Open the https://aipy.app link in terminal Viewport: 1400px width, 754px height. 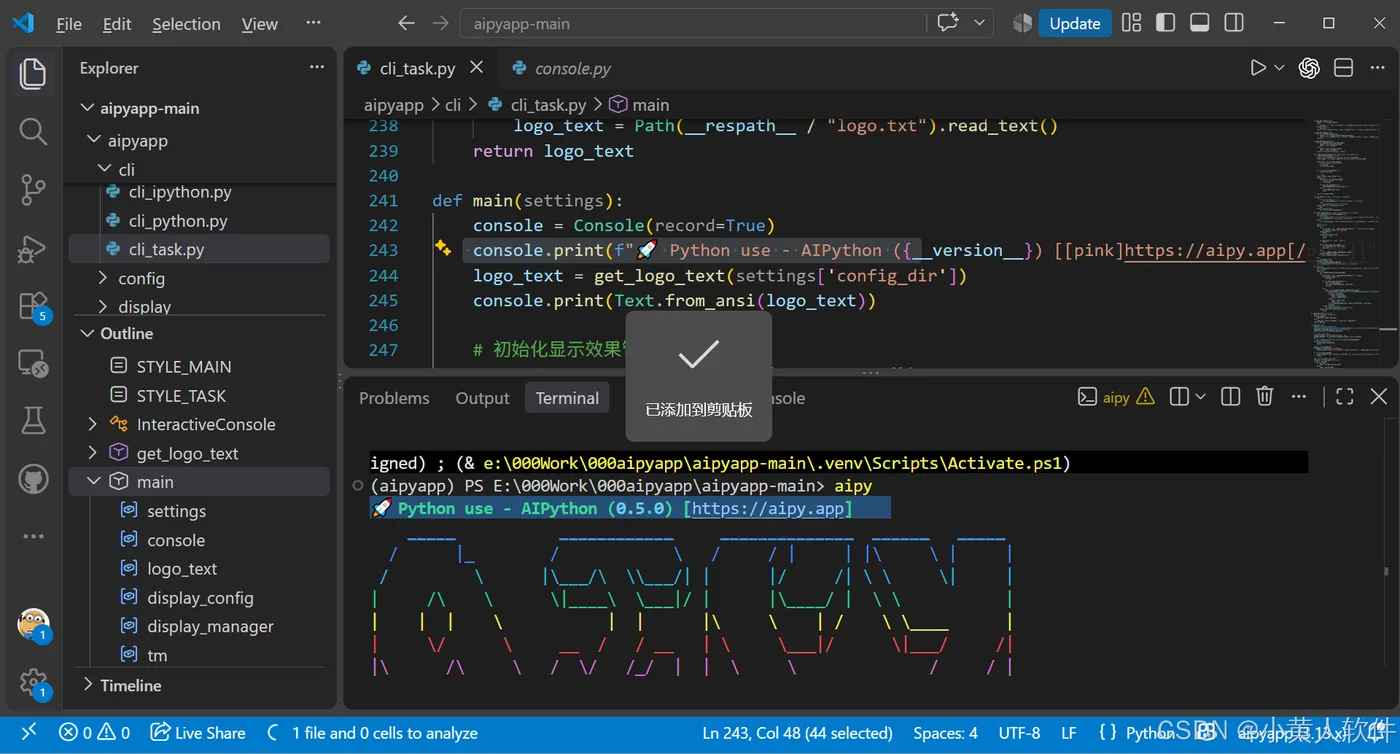click(768, 508)
